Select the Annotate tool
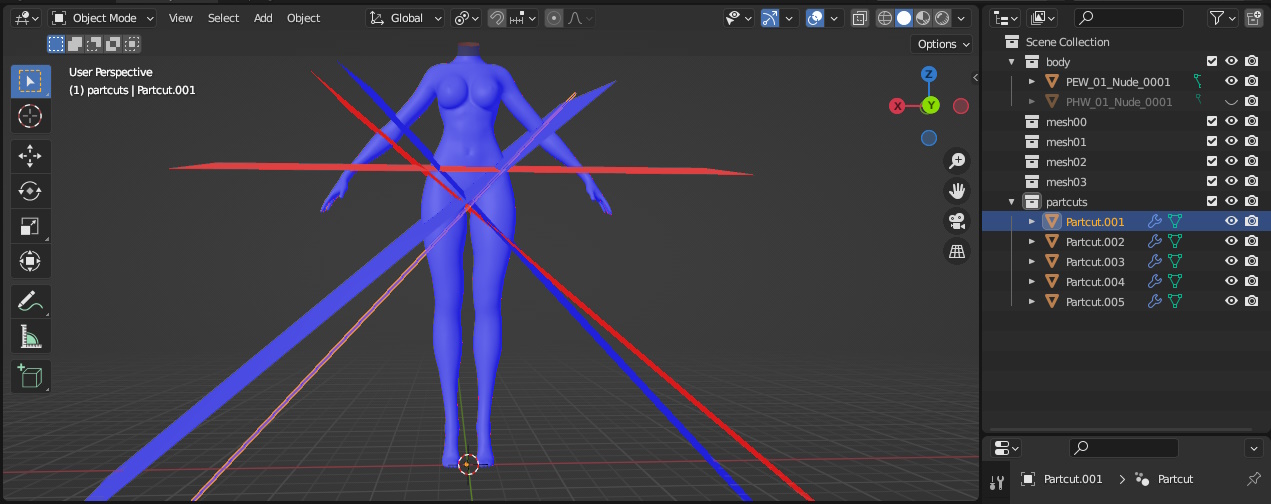 30,301
